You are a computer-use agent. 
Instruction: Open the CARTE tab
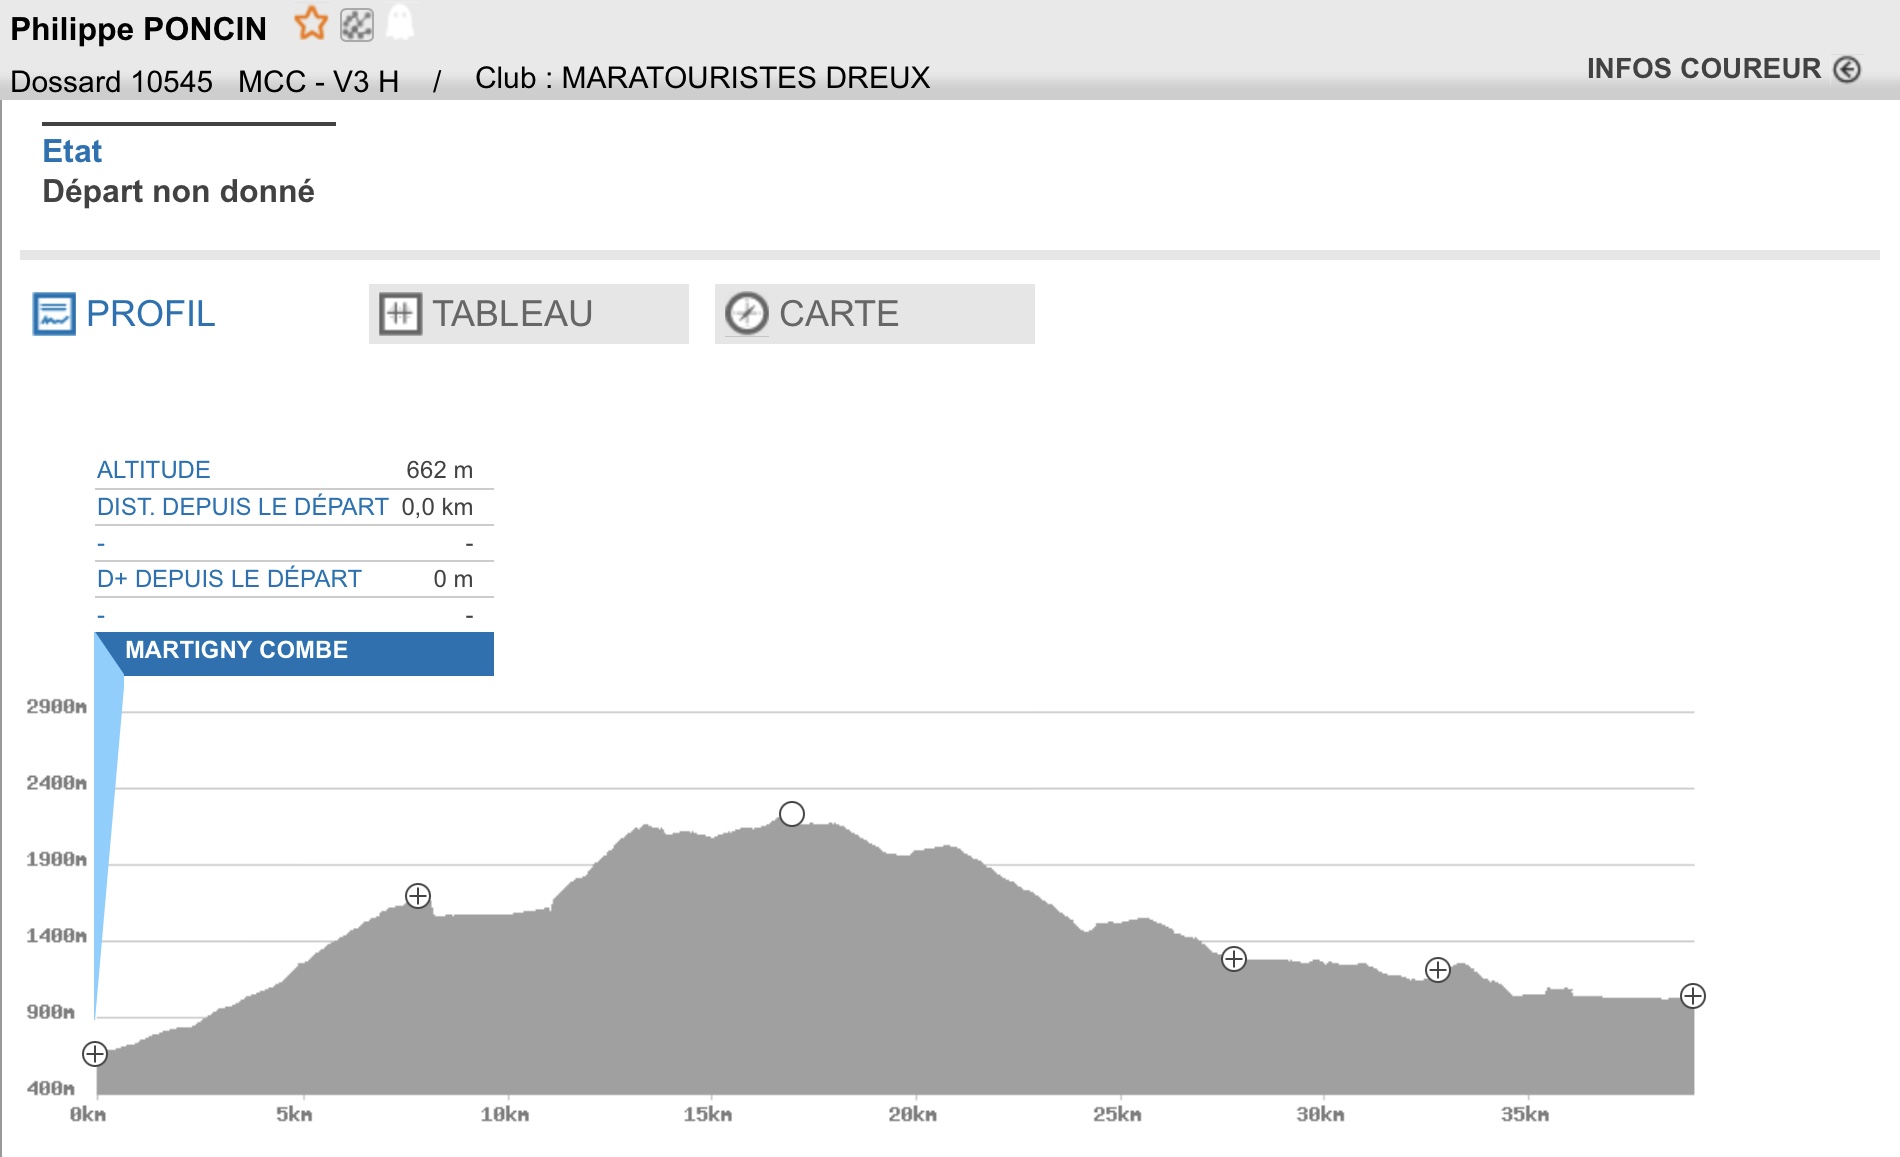[x=874, y=314]
